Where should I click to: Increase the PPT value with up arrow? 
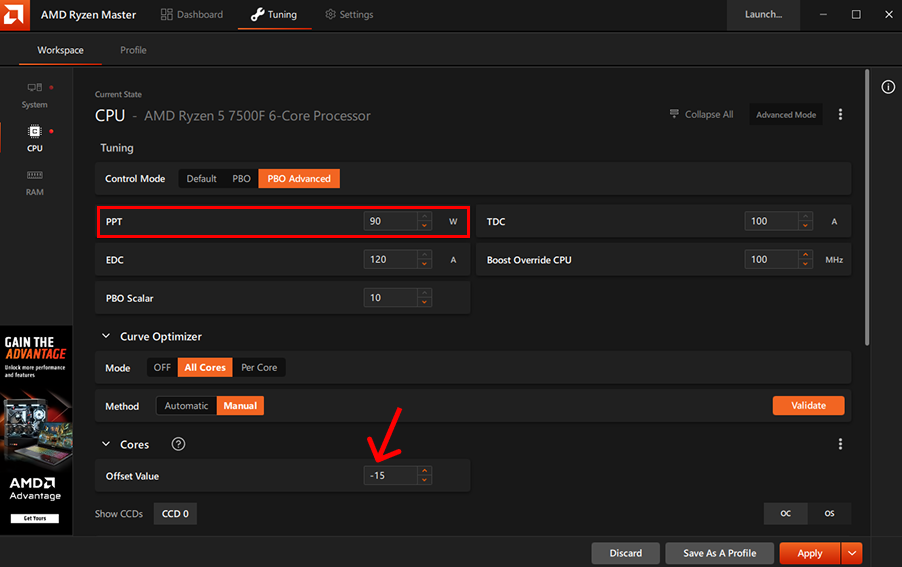click(425, 217)
